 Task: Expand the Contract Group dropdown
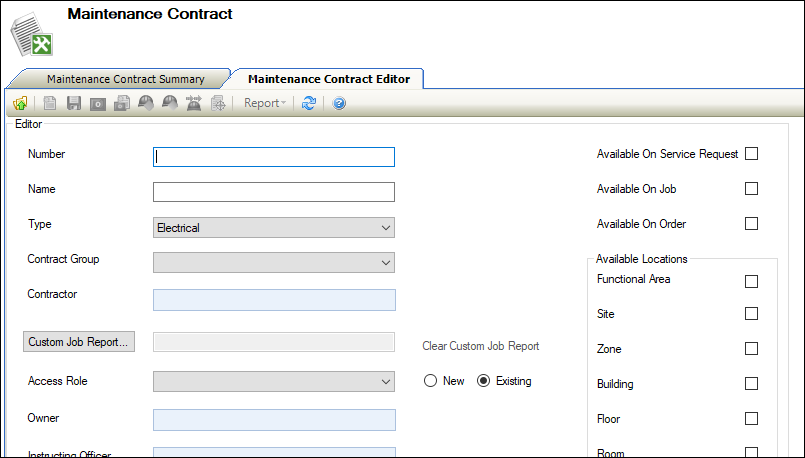(x=273, y=262)
